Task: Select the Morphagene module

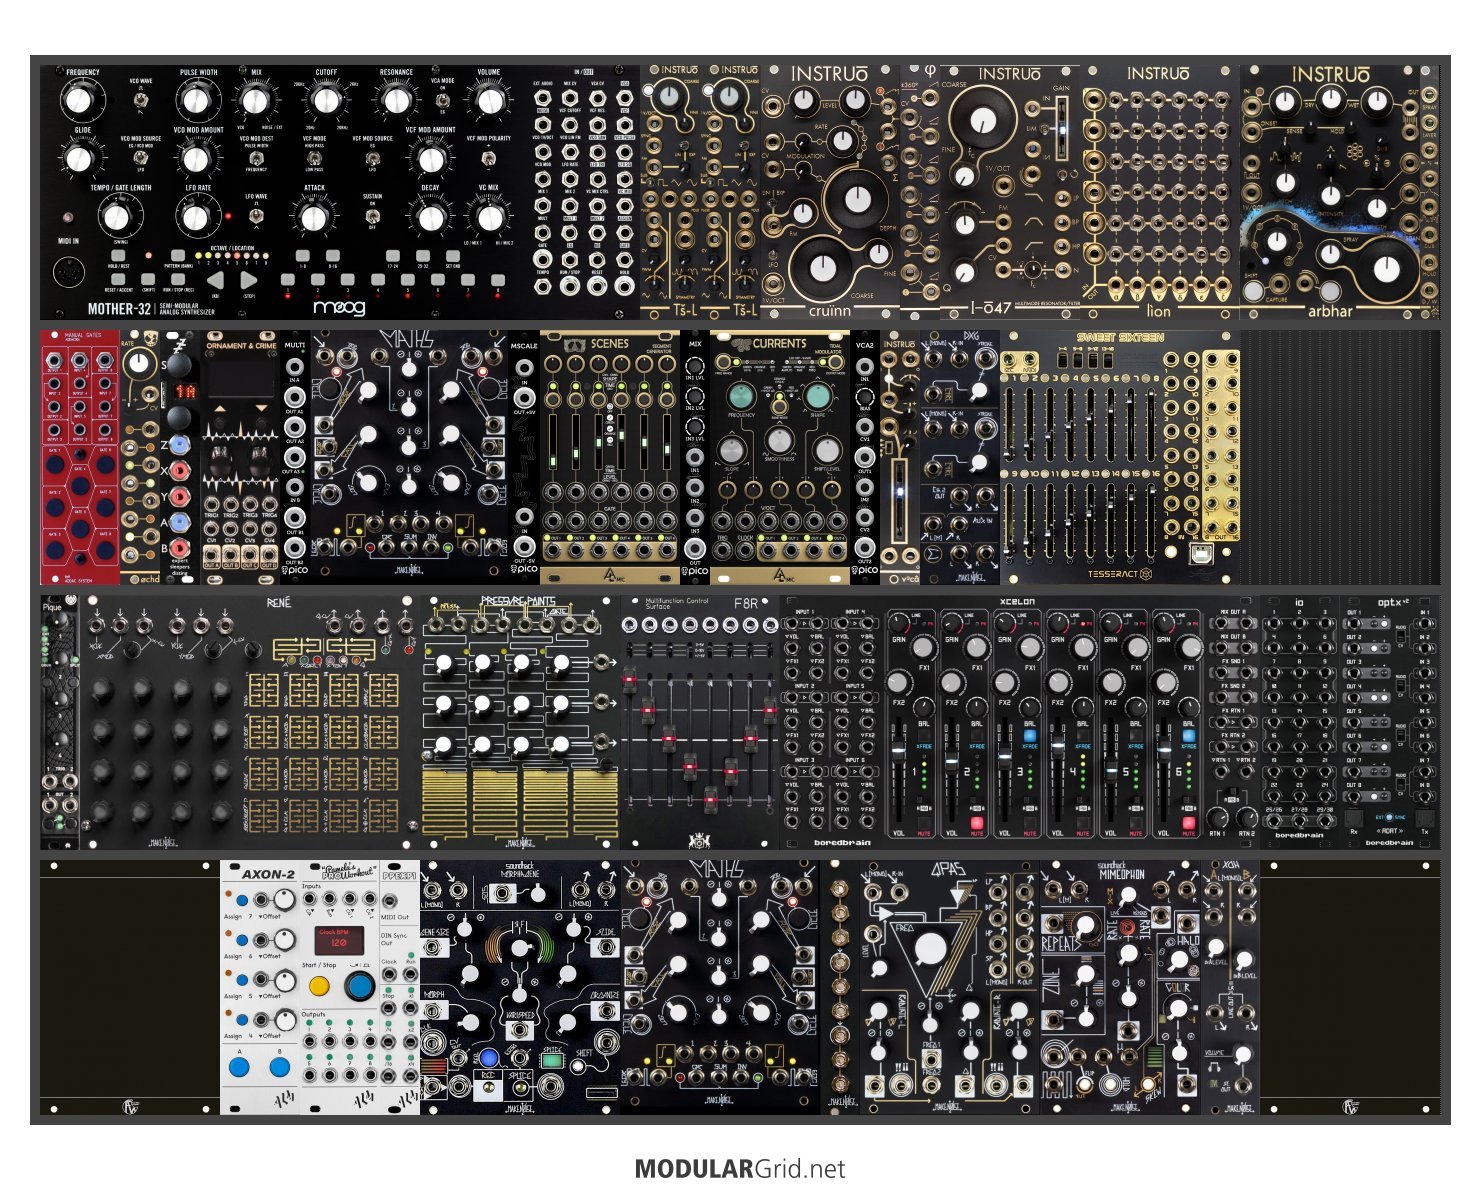Action: click(520, 987)
